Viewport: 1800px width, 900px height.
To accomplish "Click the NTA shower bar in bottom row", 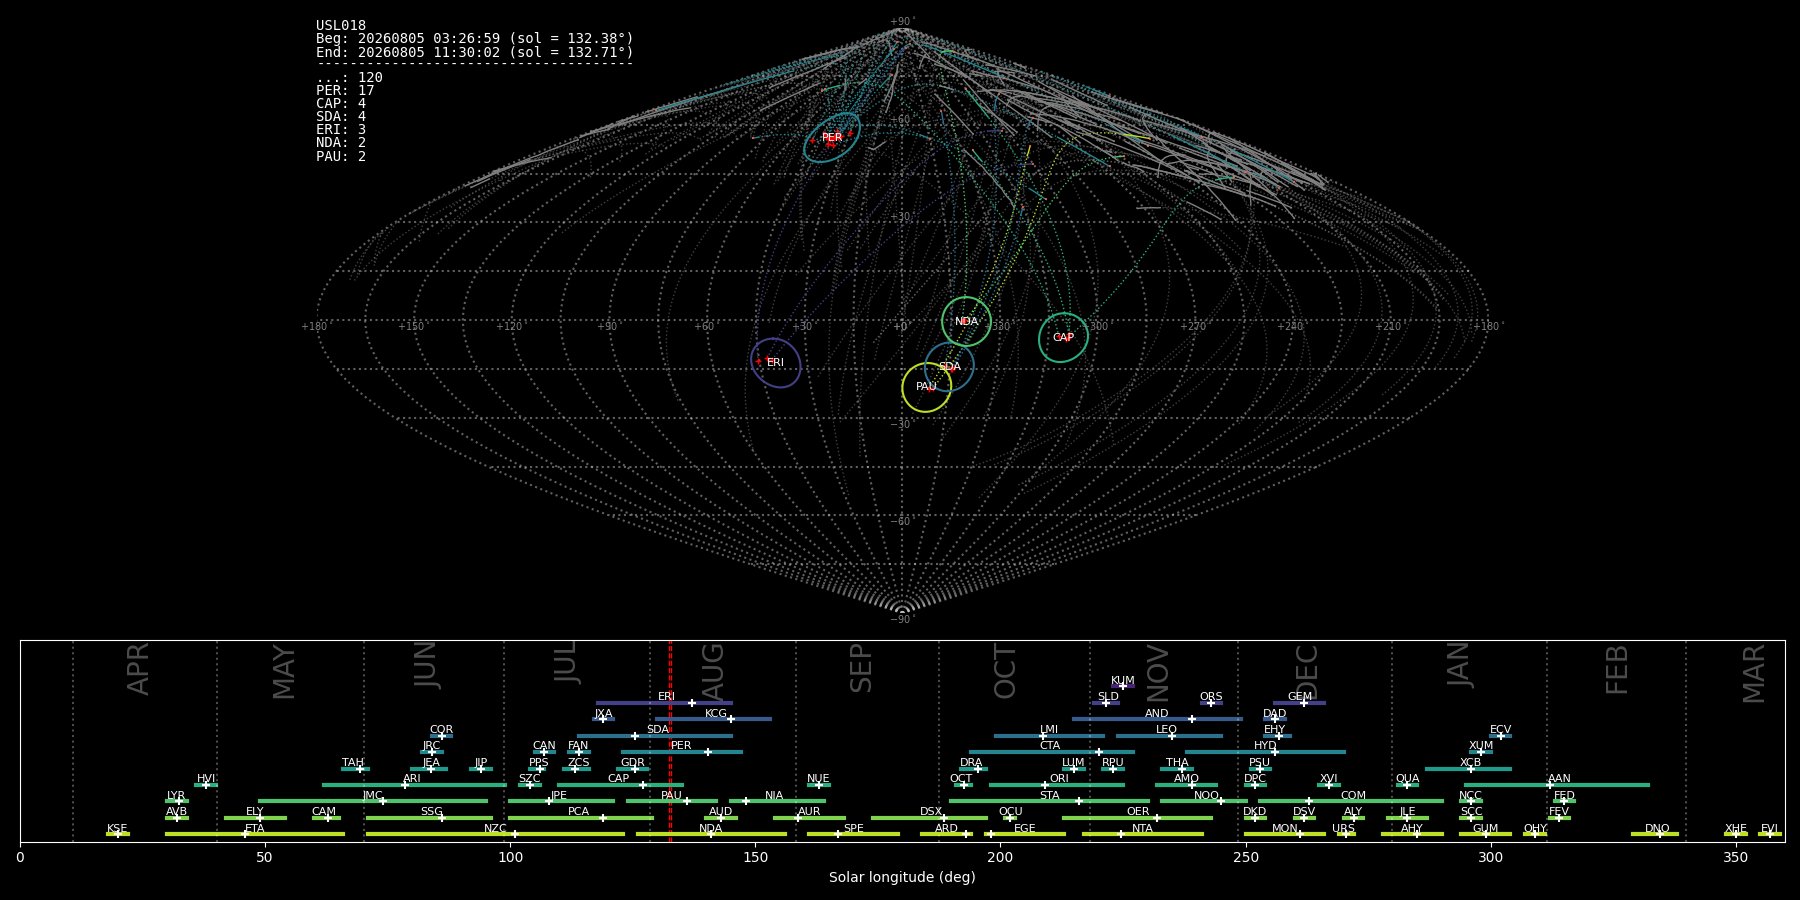I will pyautogui.click(x=1143, y=834).
